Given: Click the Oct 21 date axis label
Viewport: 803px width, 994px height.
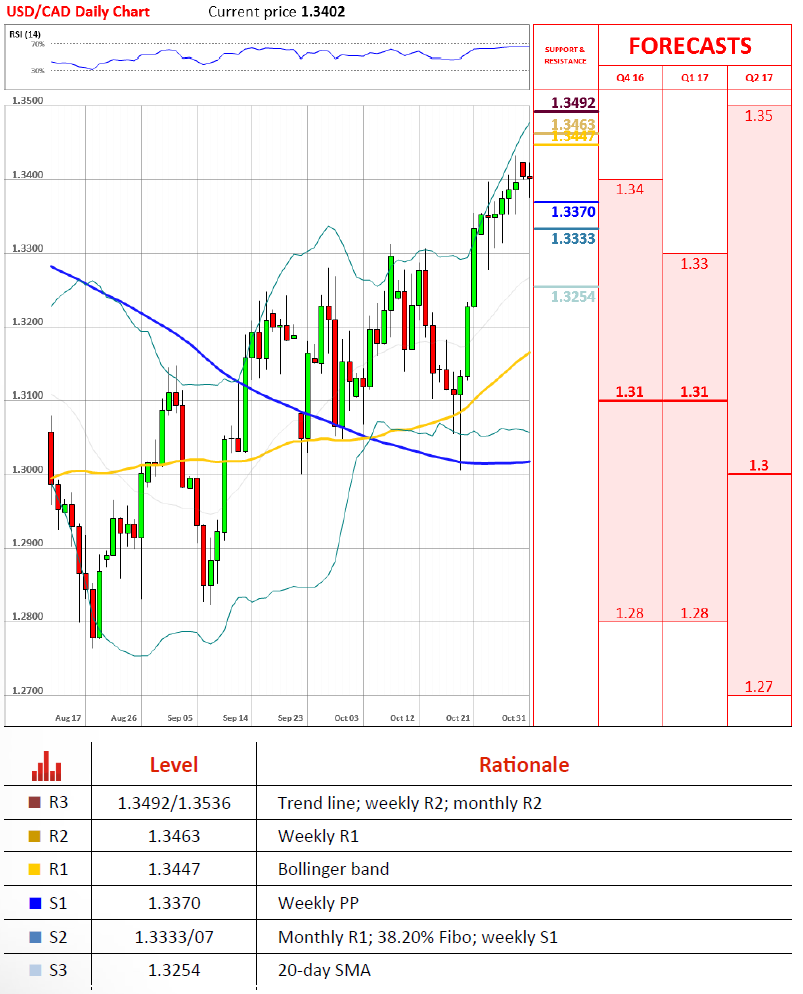Looking at the screenshot, I should [458, 718].
